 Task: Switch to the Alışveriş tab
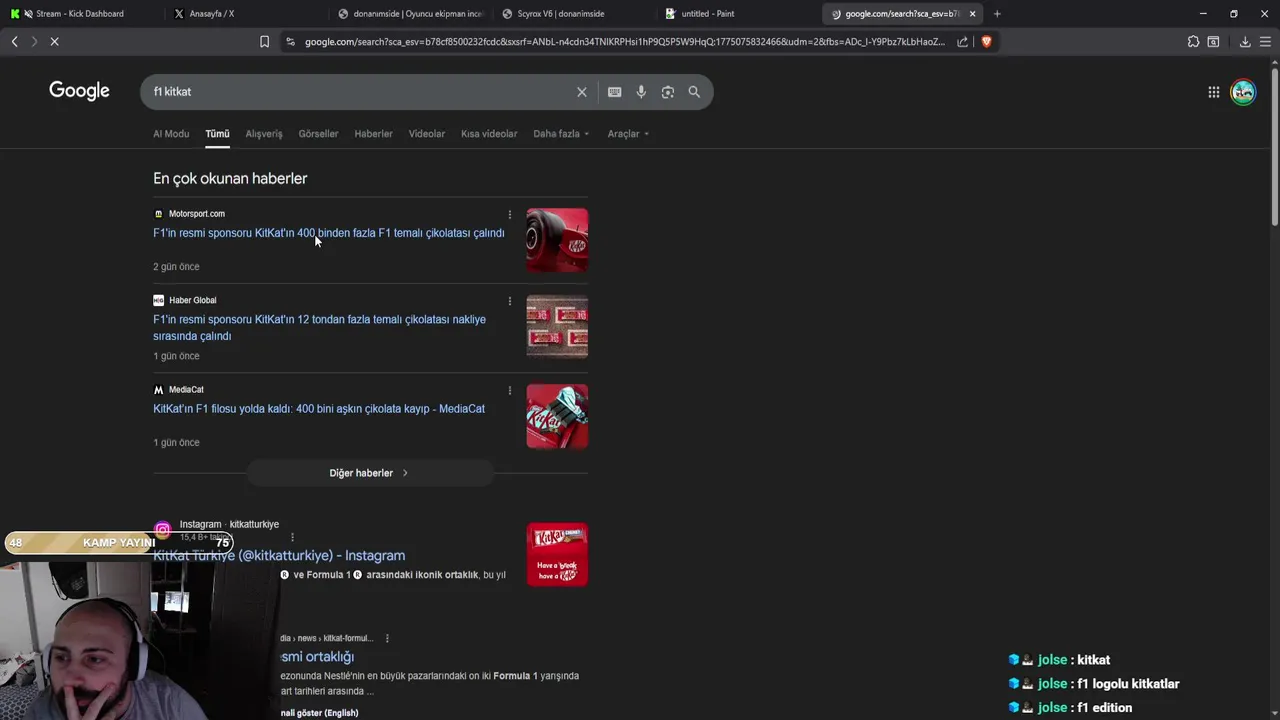click(x=264, y=134)
